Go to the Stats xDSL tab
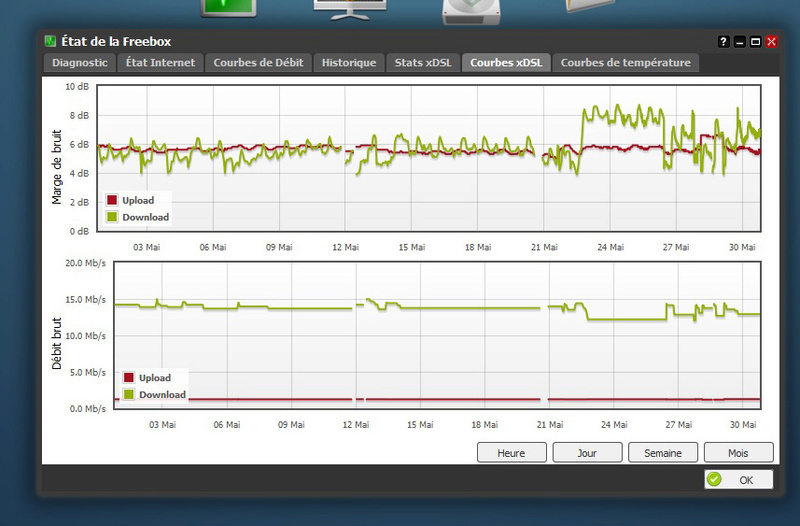This screenshot has height=526, width=800. 423,63
